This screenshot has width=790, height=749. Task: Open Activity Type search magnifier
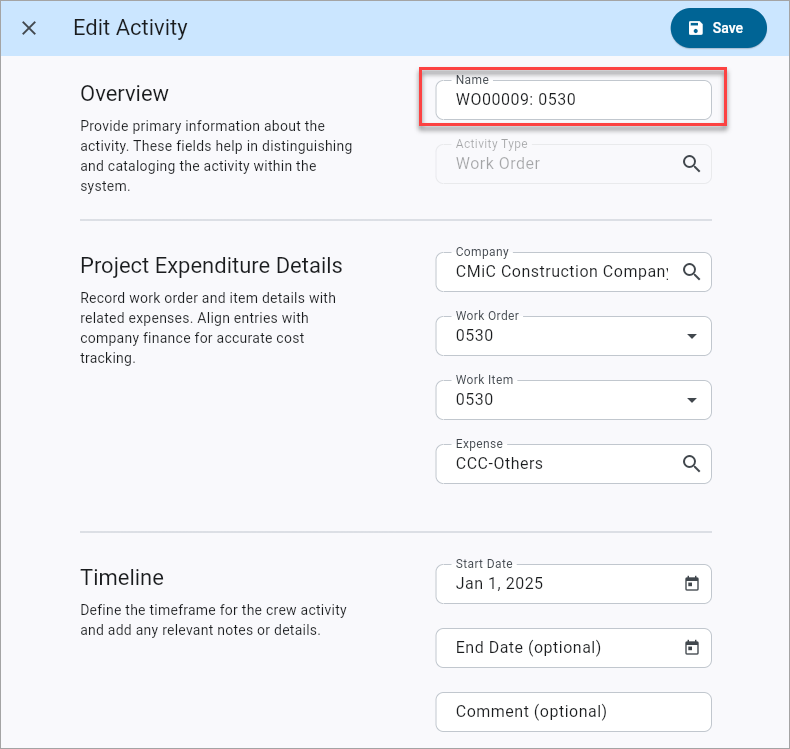(691, 164)
